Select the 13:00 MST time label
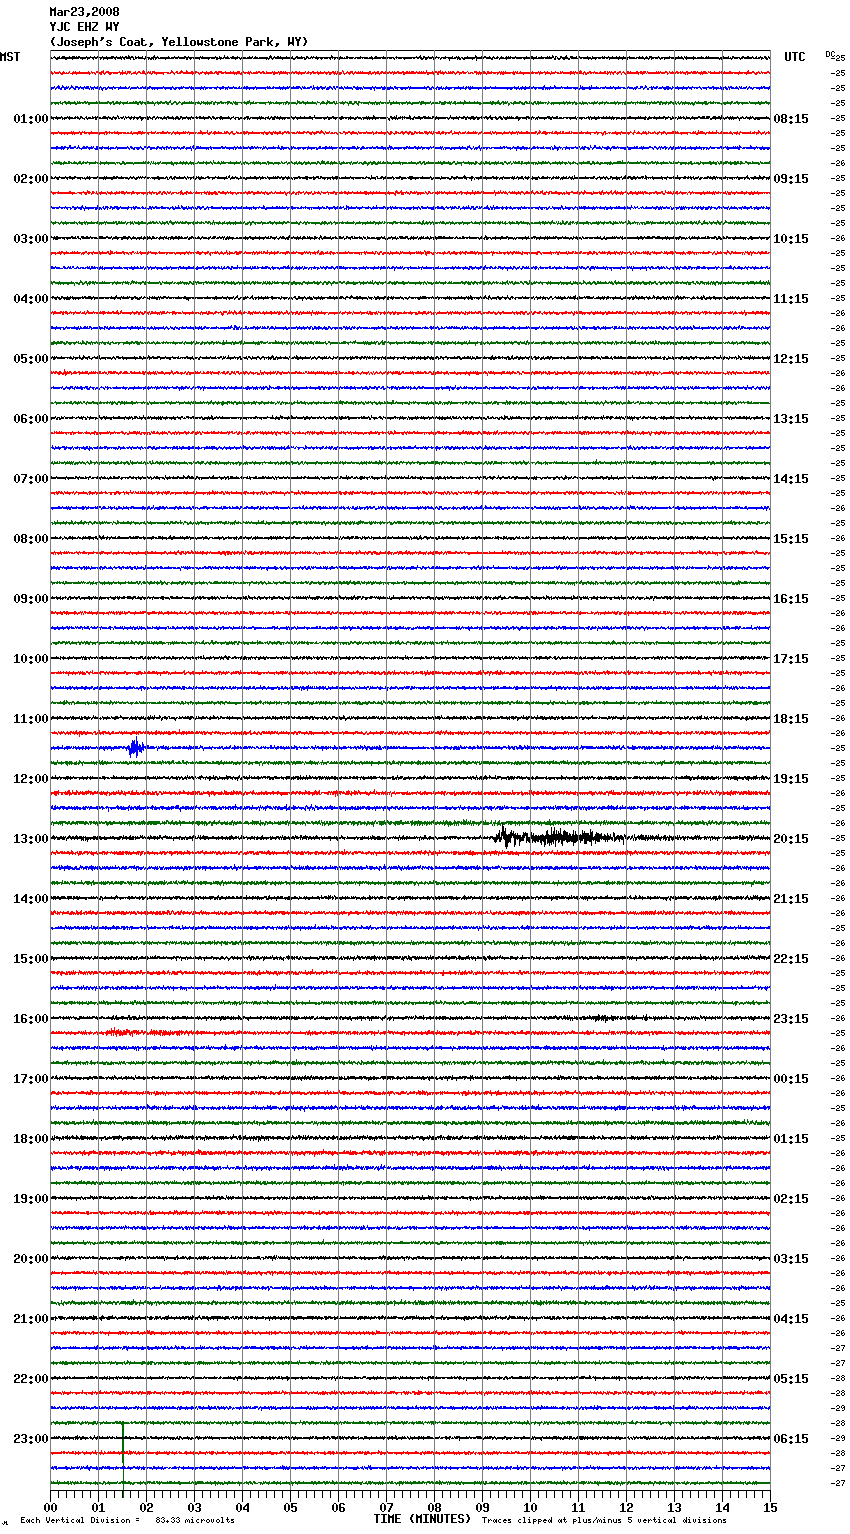This screenshot has width=850, height=1534. 31,839
